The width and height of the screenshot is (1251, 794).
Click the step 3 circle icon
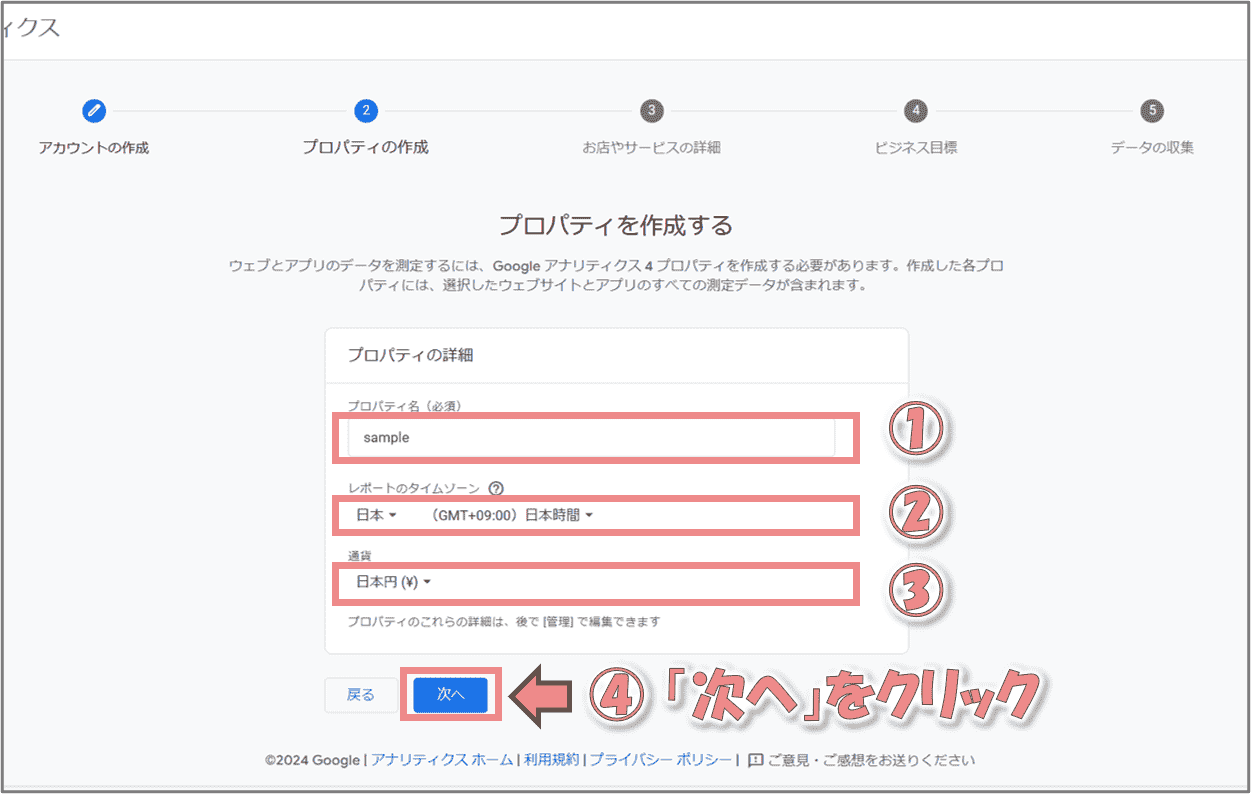652,110
